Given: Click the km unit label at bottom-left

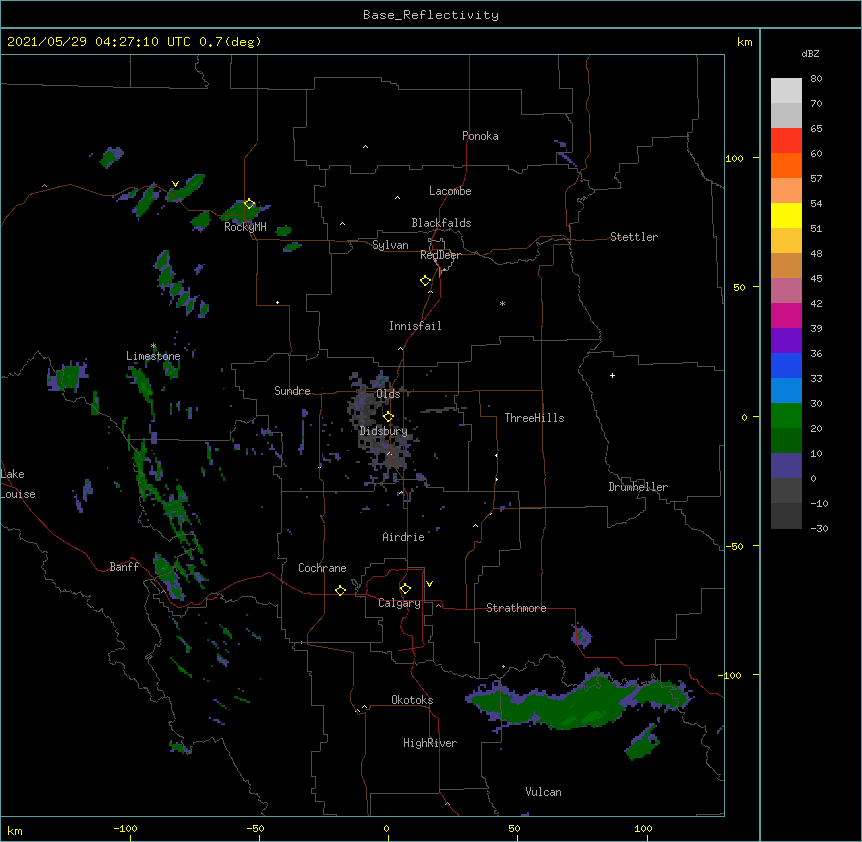Looking at the screenshot, I should 15,830.
